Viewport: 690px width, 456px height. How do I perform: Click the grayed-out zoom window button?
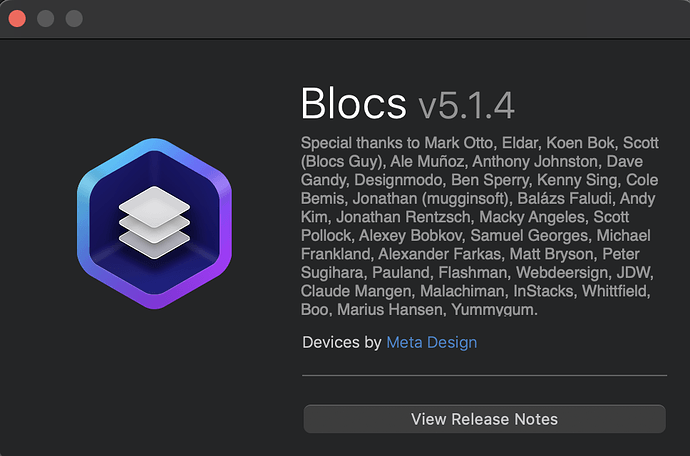(74, 19)
